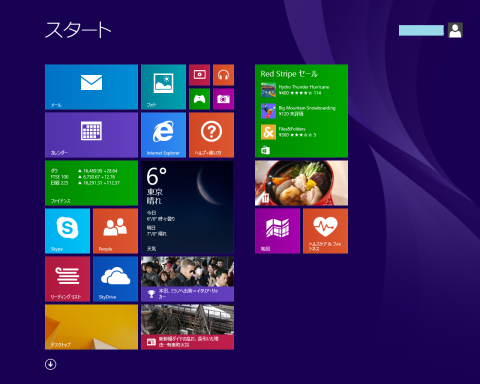Open the Sports news tile with trophy
The height and width of the screenshot is (384, 480).
187,279
